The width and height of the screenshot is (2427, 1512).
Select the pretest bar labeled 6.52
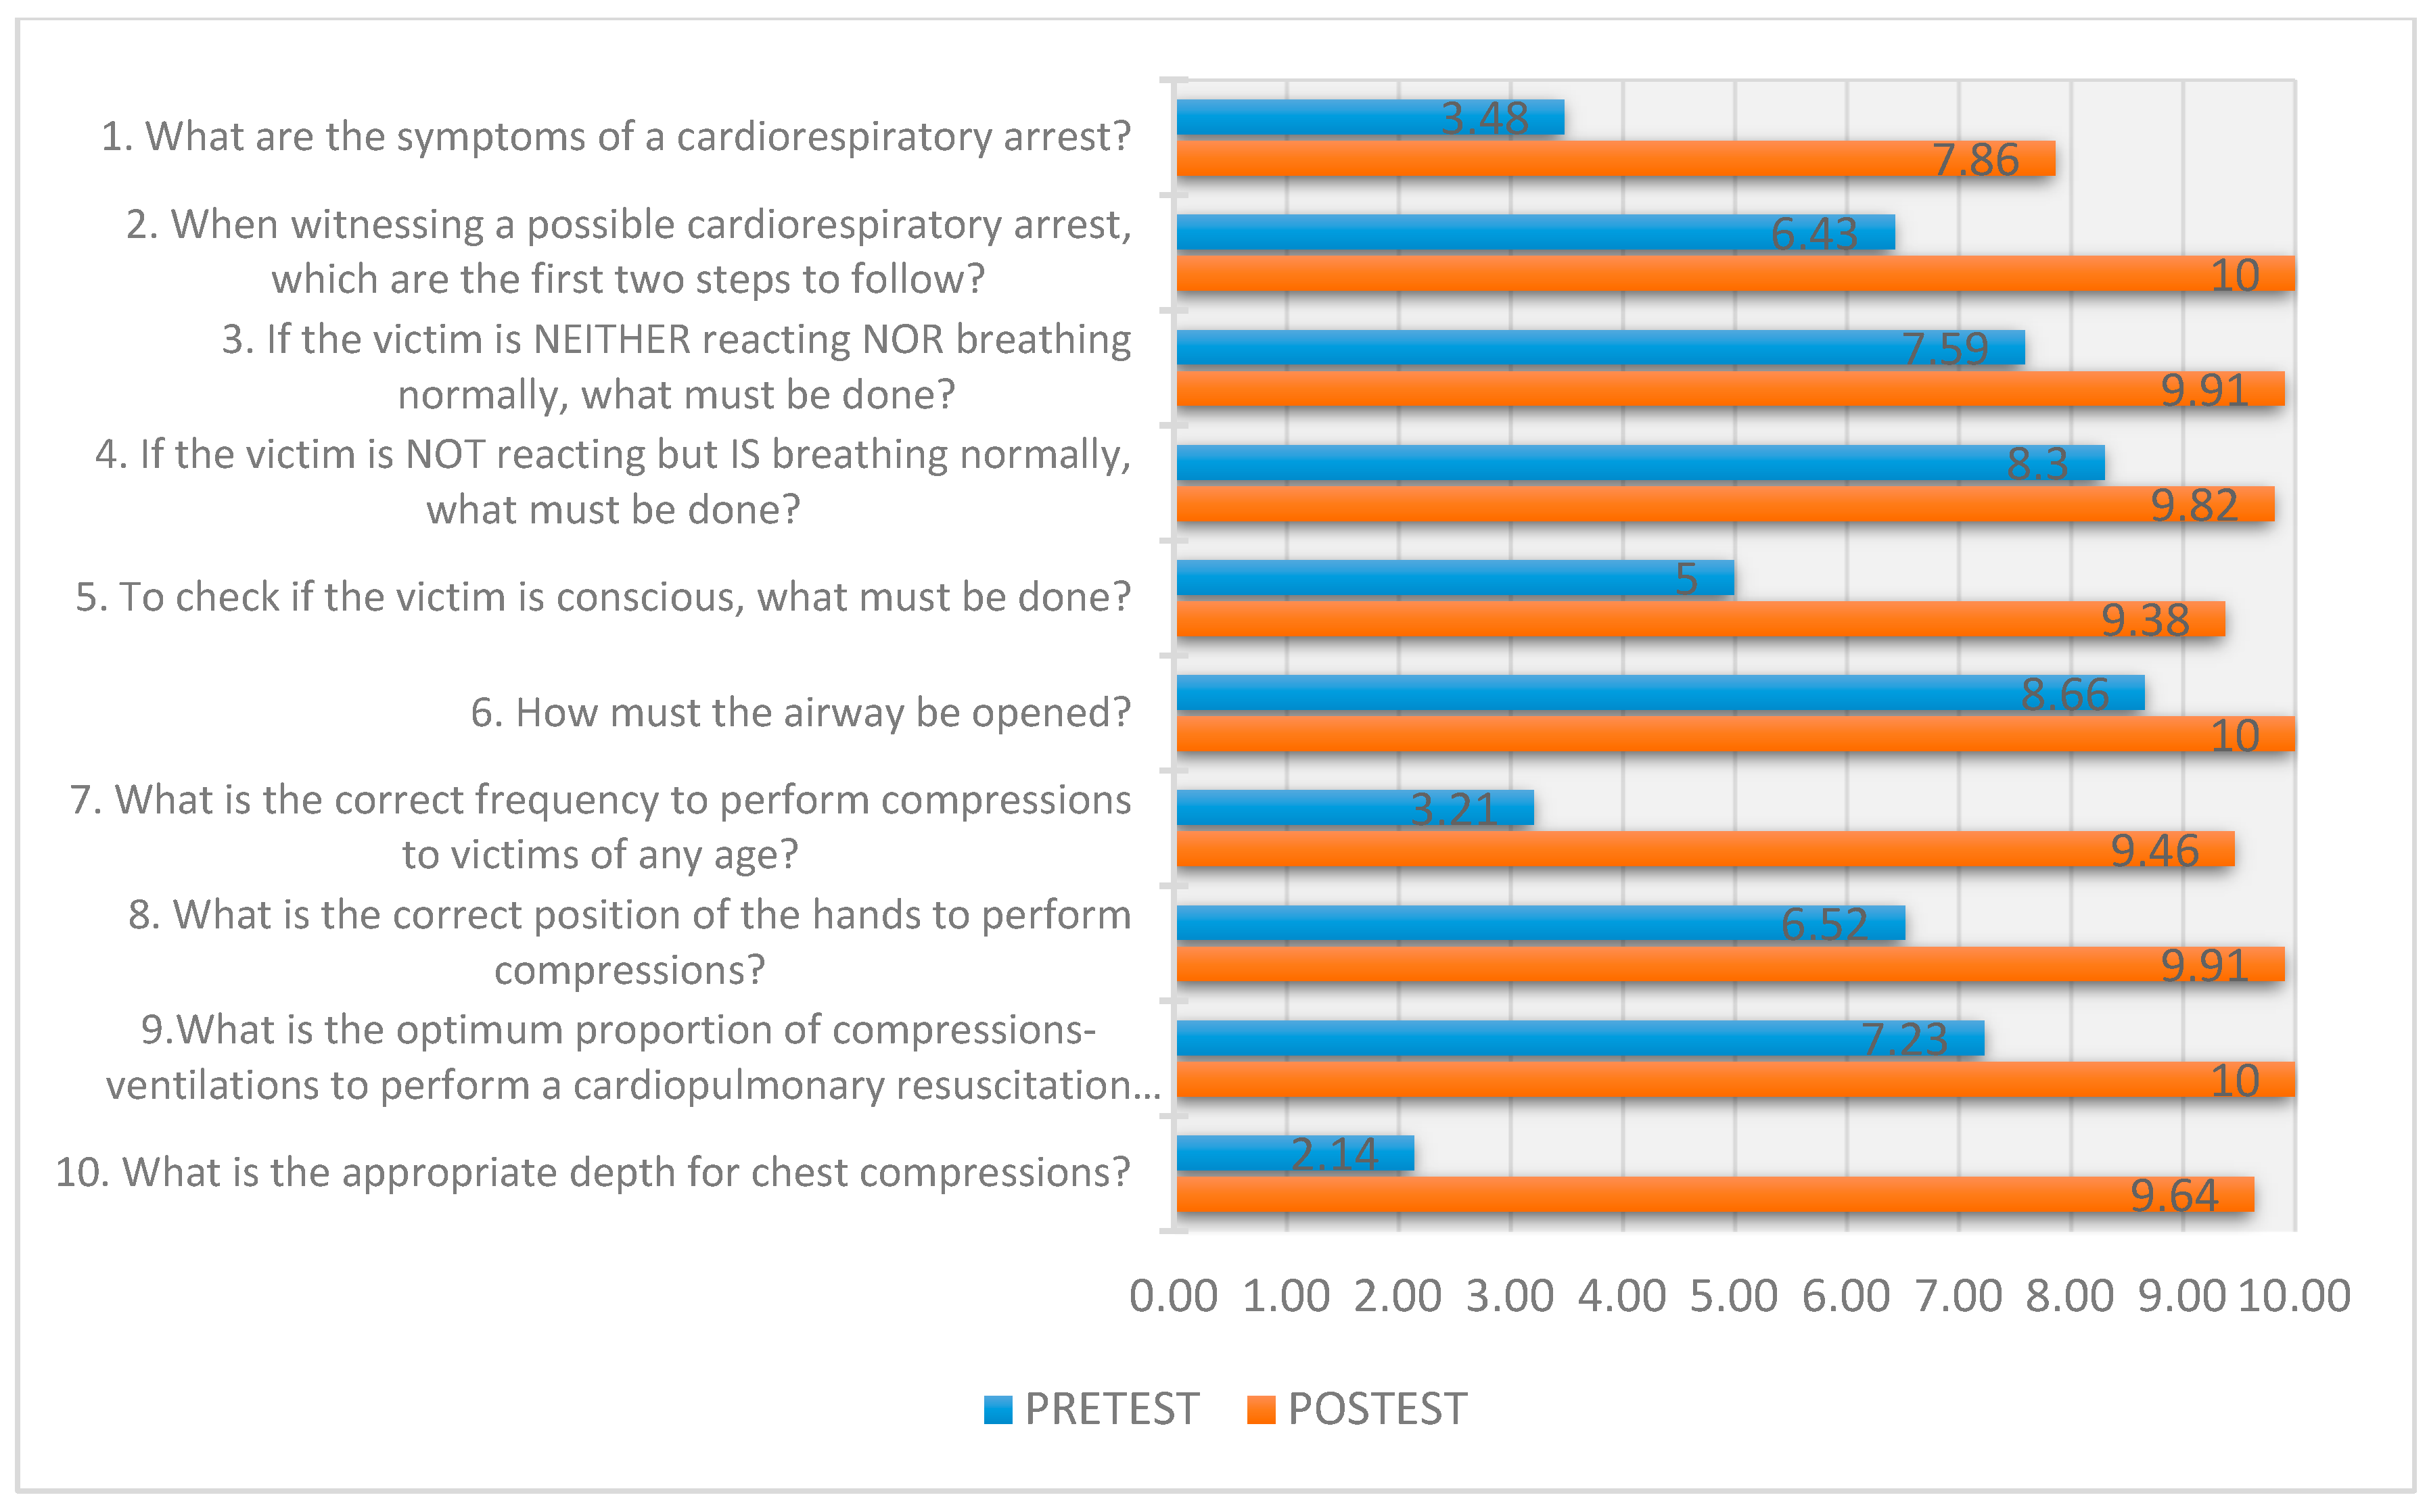tap(1540, 923)
